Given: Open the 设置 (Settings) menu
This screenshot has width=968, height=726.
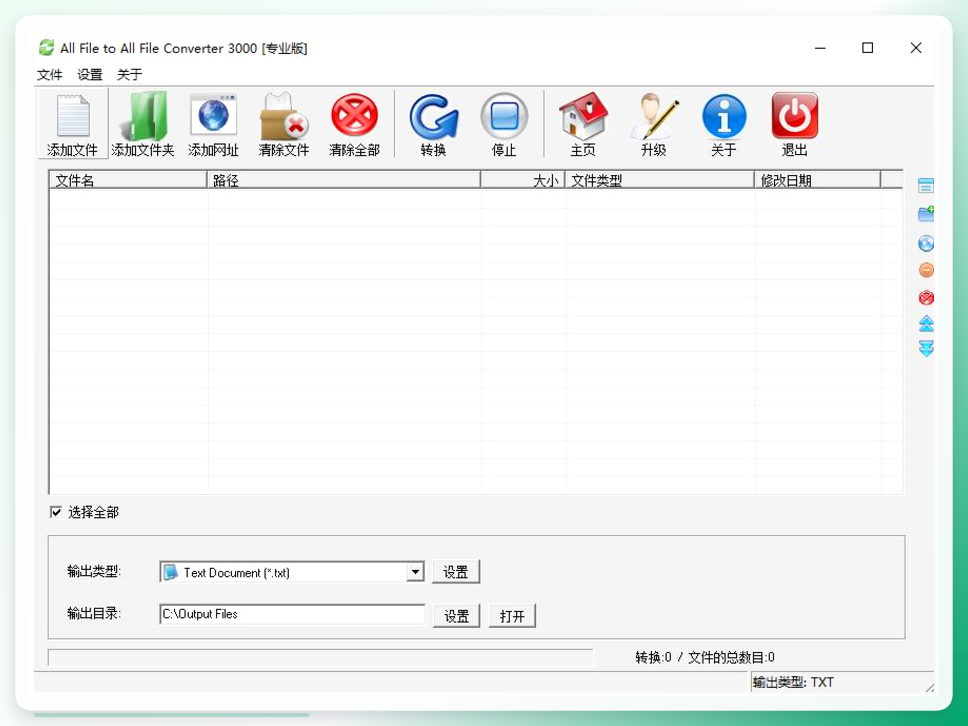Looking at the screenshot, I should point(90,75).
